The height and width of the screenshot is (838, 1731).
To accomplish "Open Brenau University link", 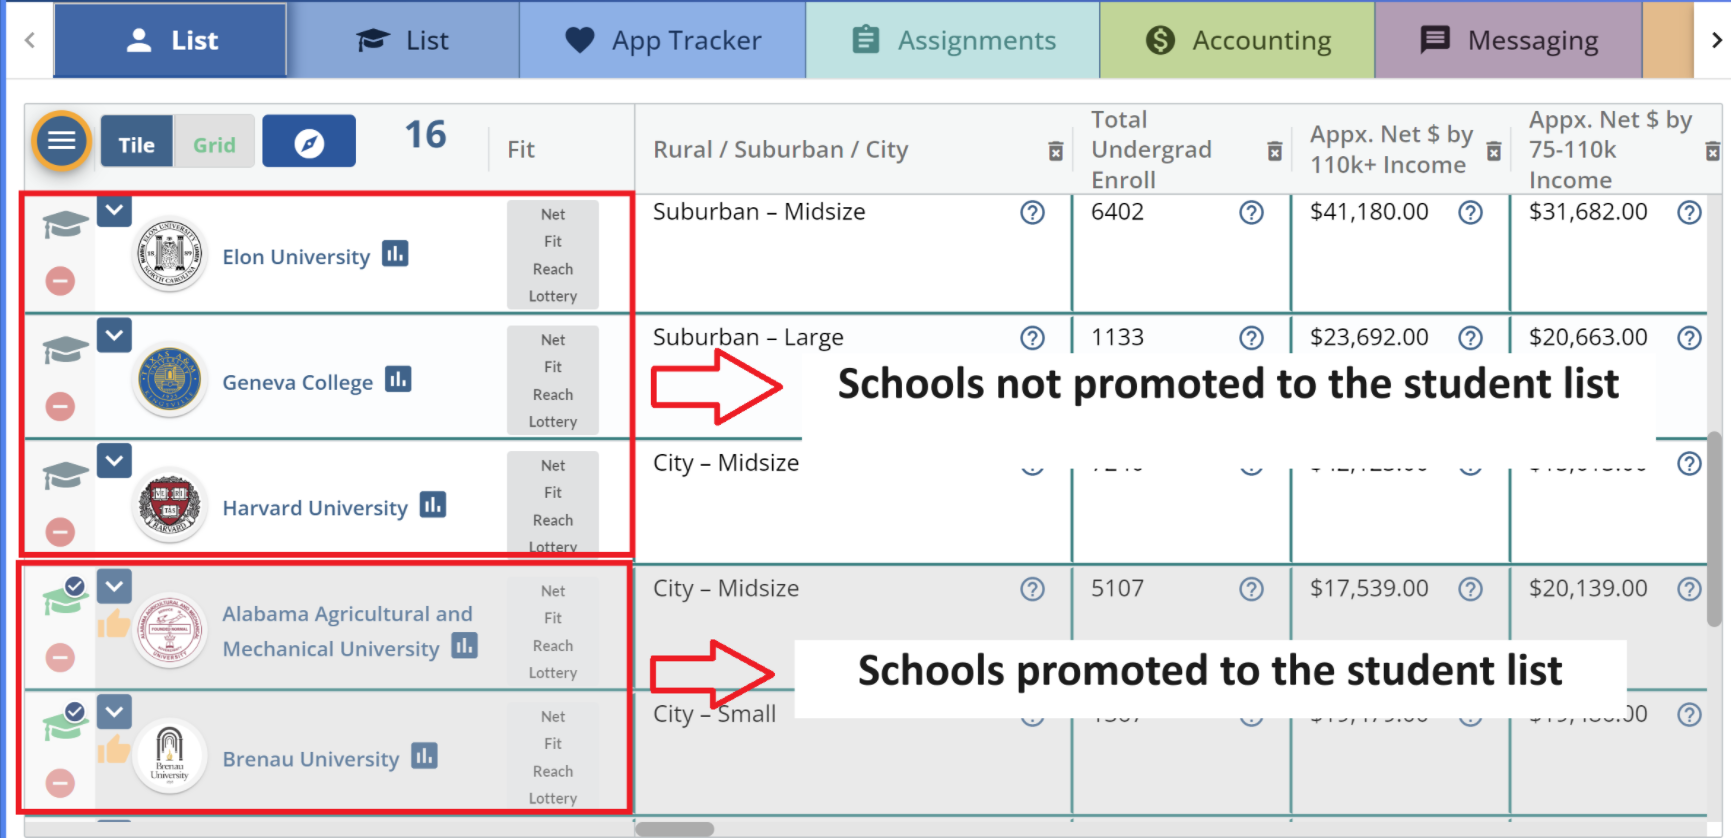I will tap(310, 759).
